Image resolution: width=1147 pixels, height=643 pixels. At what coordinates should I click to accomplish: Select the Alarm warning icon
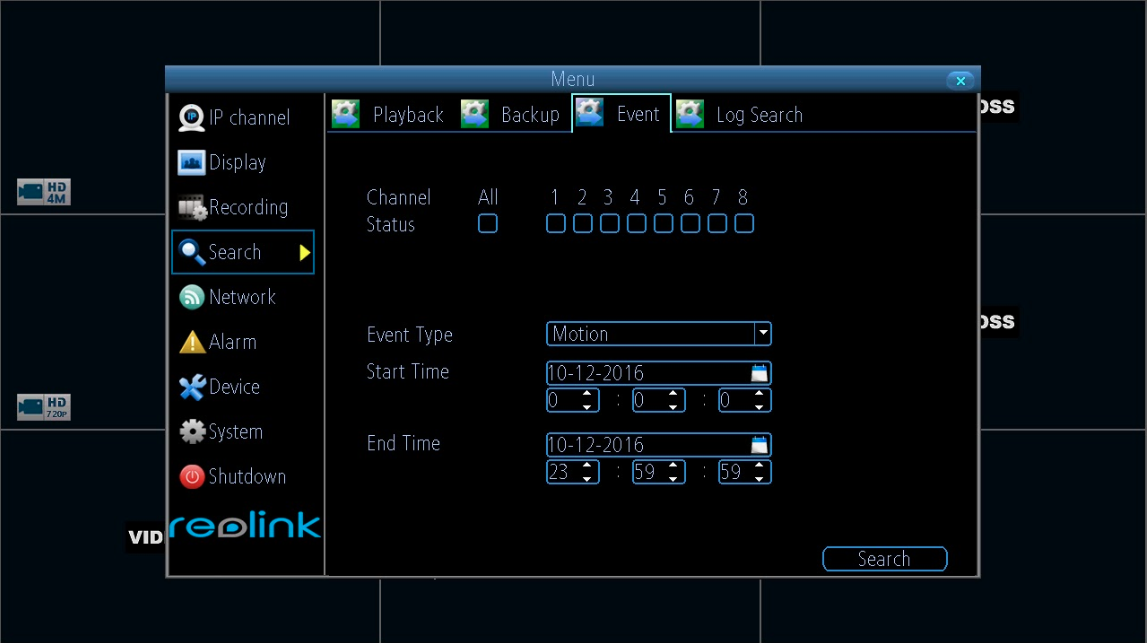coord(192,341)
